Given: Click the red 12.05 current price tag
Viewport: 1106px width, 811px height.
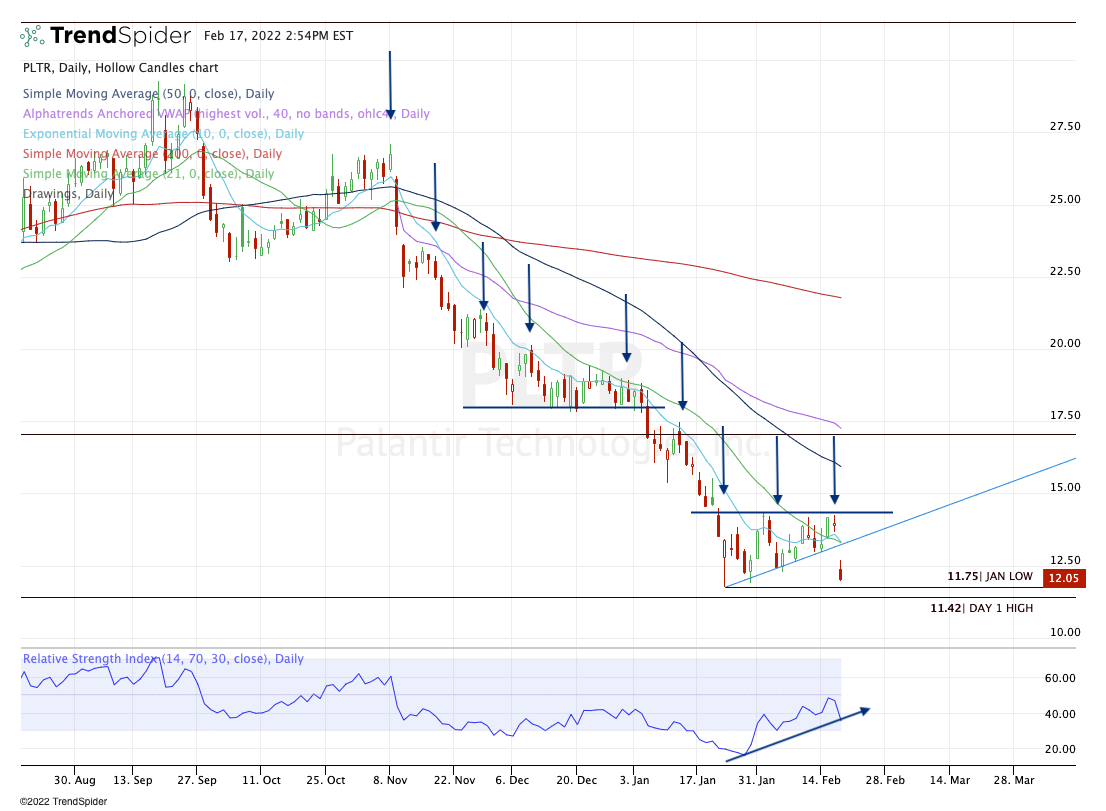Looking at the screenshot, I should tap(1059, 577).
